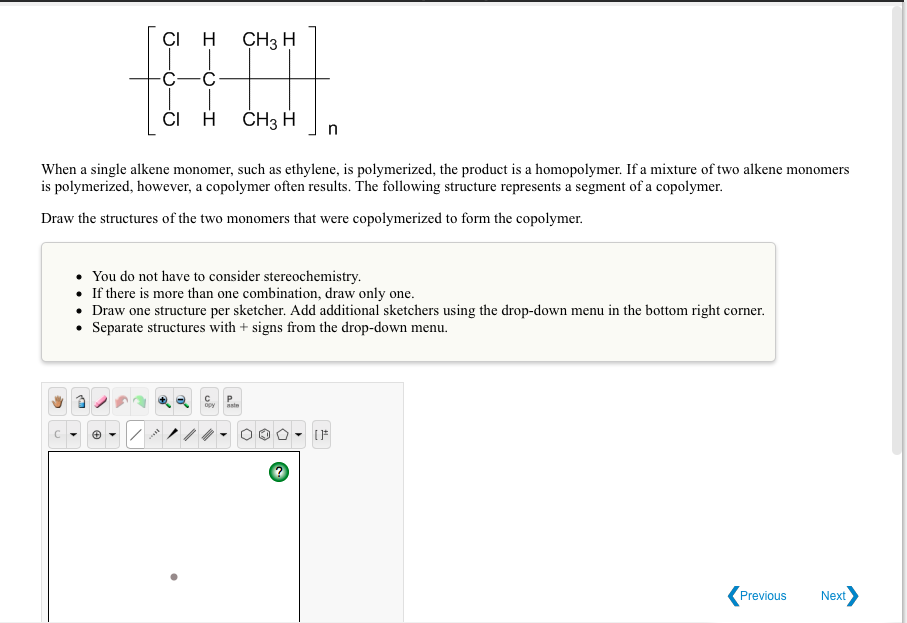907x623 pixels.
Task: Click the green question mark help icon
Action: (278, 471)
